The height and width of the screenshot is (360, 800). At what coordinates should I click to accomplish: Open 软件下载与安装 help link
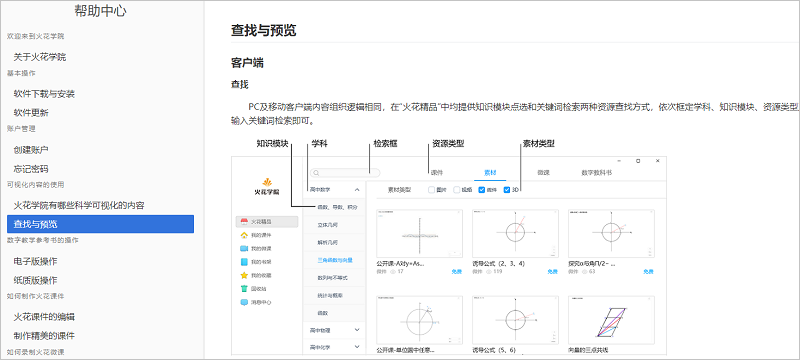point(44,94)
